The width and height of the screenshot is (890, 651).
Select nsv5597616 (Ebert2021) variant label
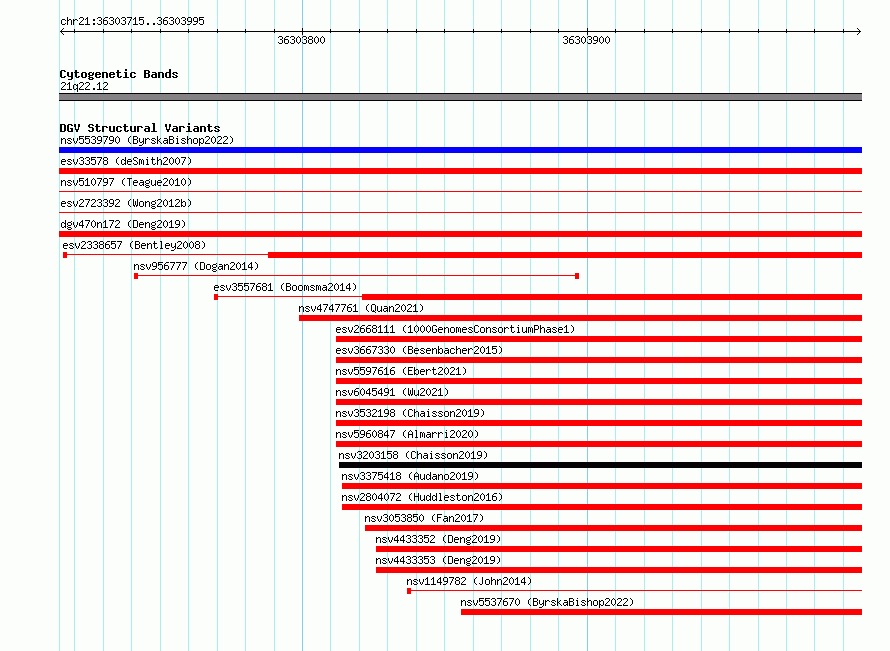[x=401, y=371]
